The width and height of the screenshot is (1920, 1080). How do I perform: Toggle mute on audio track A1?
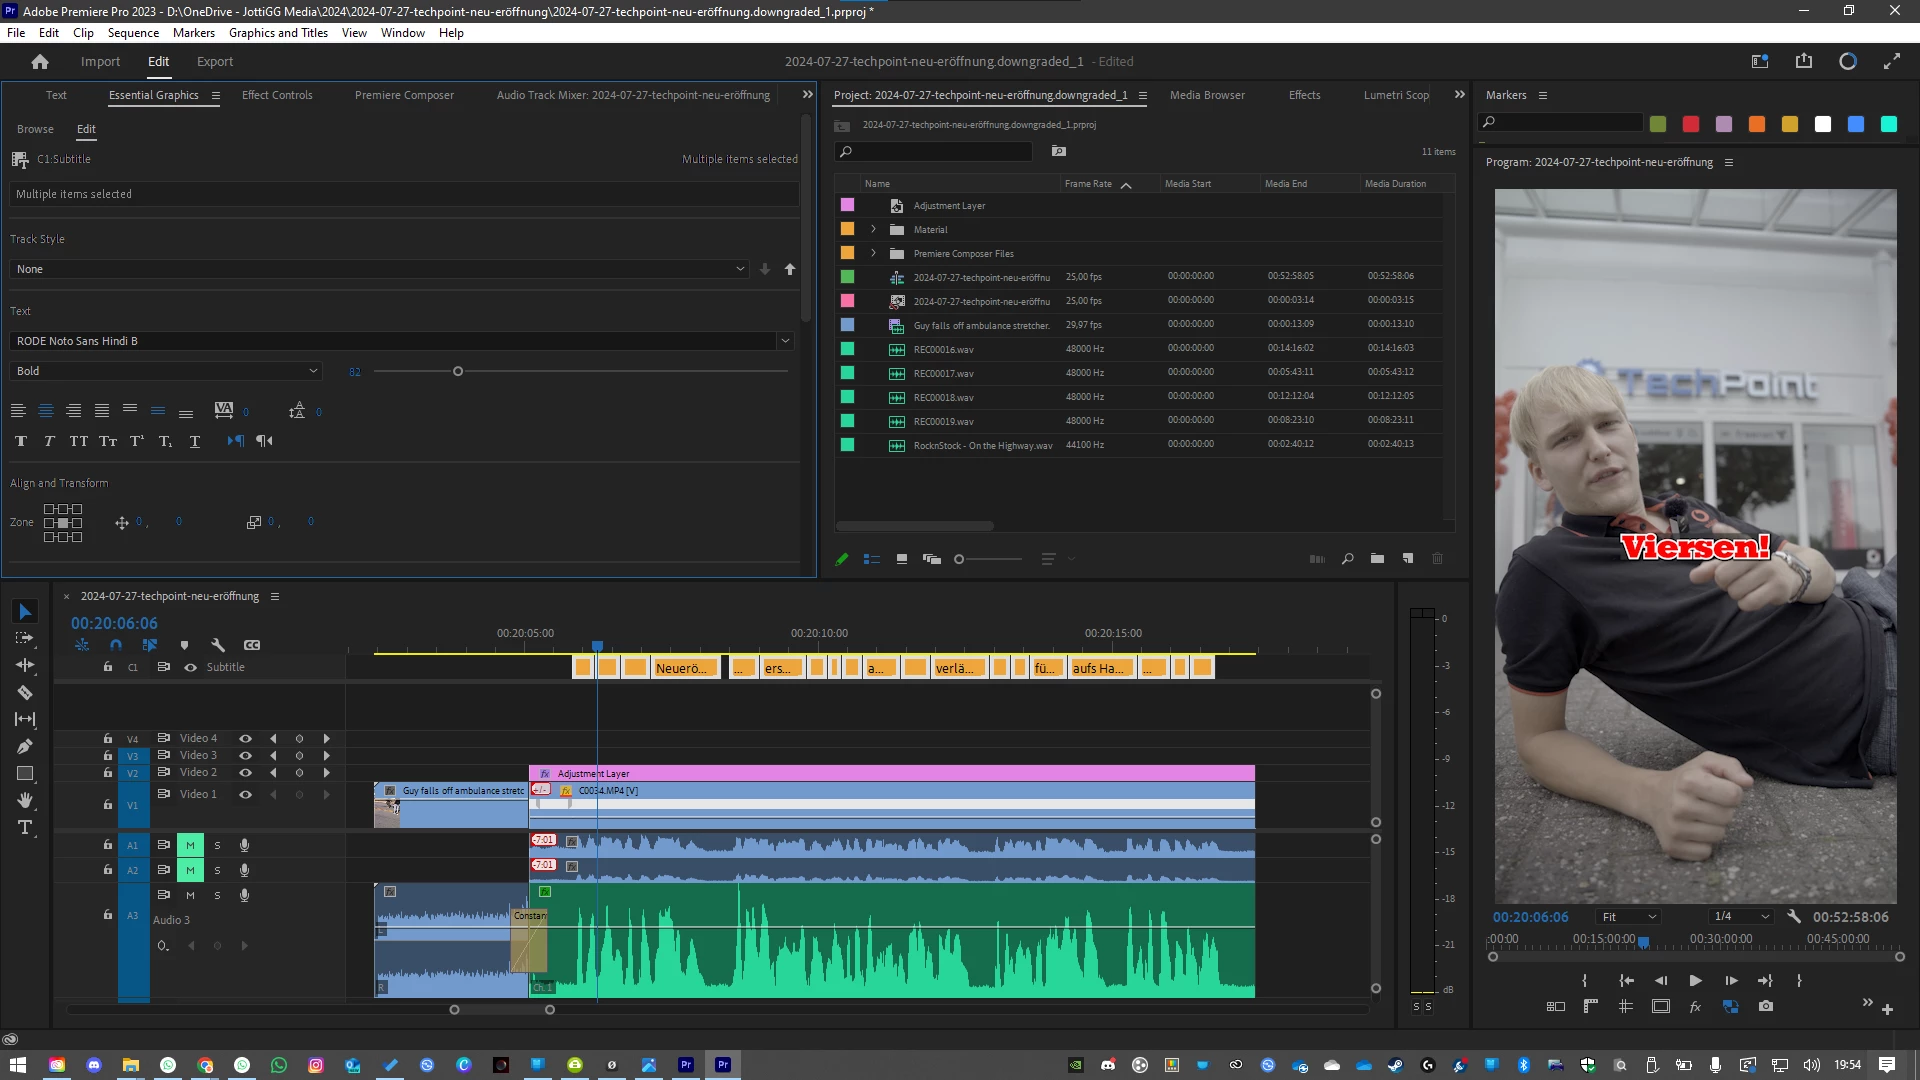point(190,845)
